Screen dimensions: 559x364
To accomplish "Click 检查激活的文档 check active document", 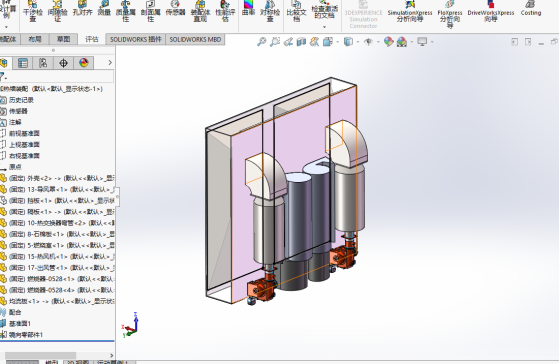I will click(x=324, y=9).
